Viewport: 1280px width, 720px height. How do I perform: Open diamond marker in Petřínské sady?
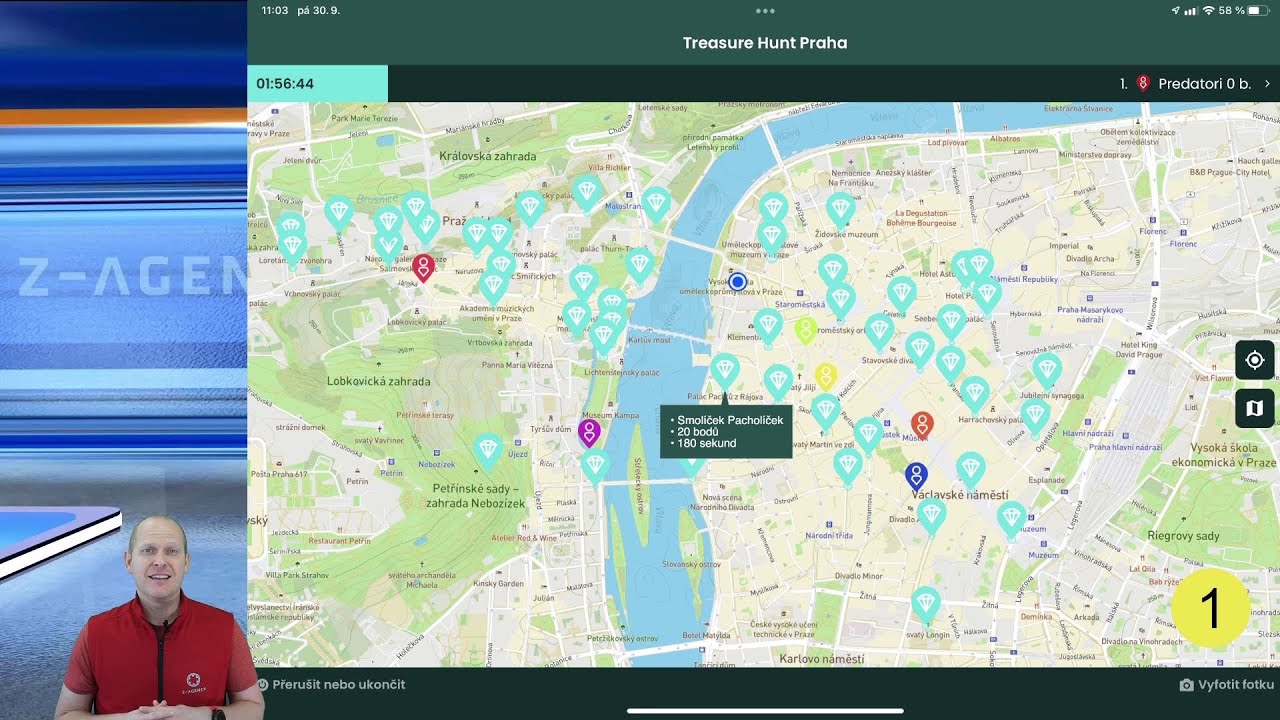tap(488, 450)
